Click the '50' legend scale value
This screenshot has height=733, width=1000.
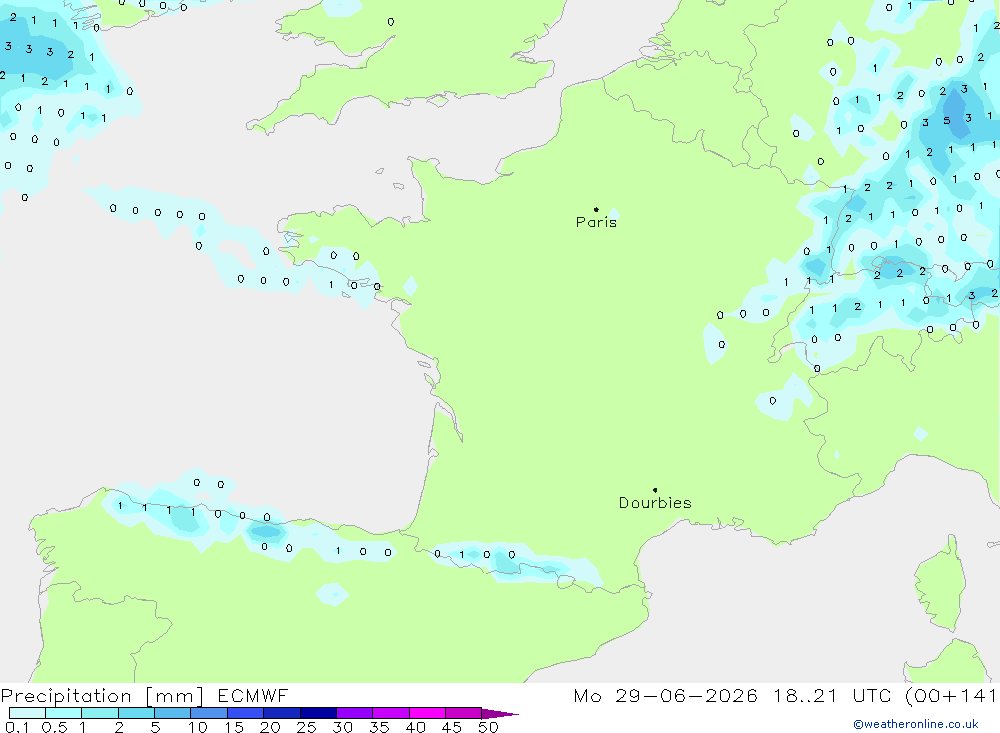click(x=488, y=727)
